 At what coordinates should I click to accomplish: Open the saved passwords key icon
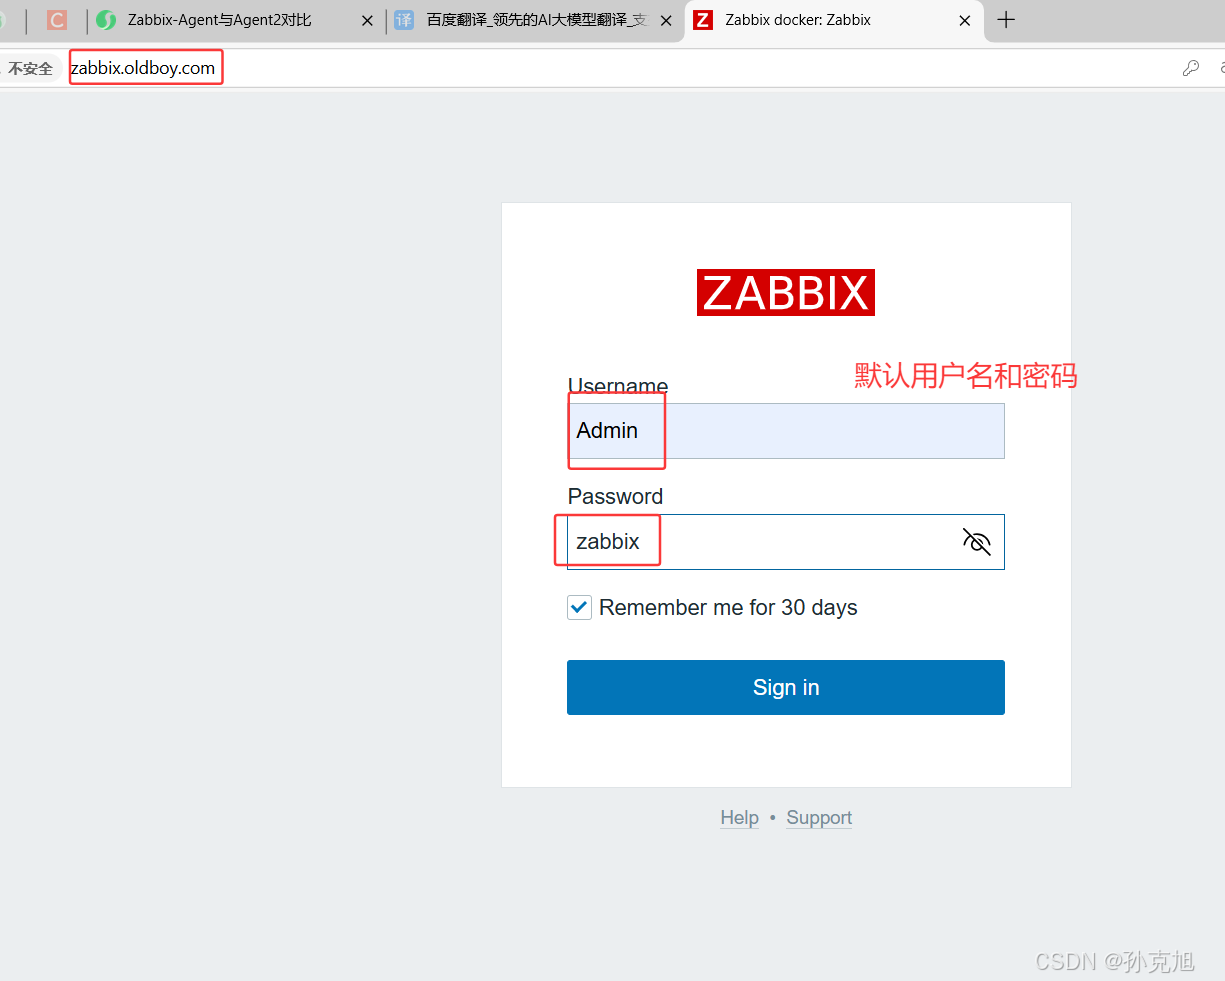(1190, 68)
